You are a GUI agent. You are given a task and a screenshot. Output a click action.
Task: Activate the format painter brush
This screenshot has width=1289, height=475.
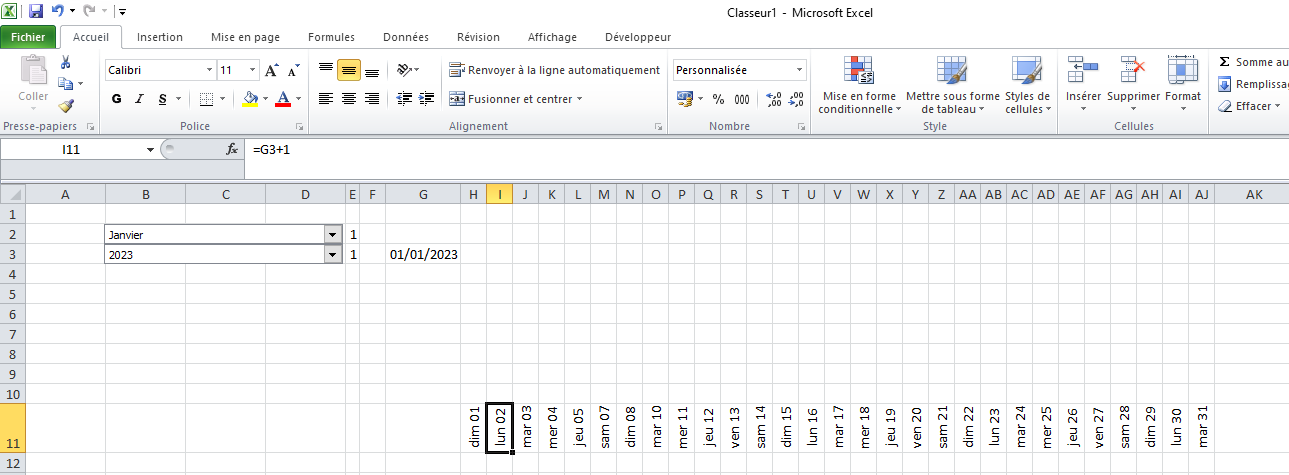pos(66,105)
